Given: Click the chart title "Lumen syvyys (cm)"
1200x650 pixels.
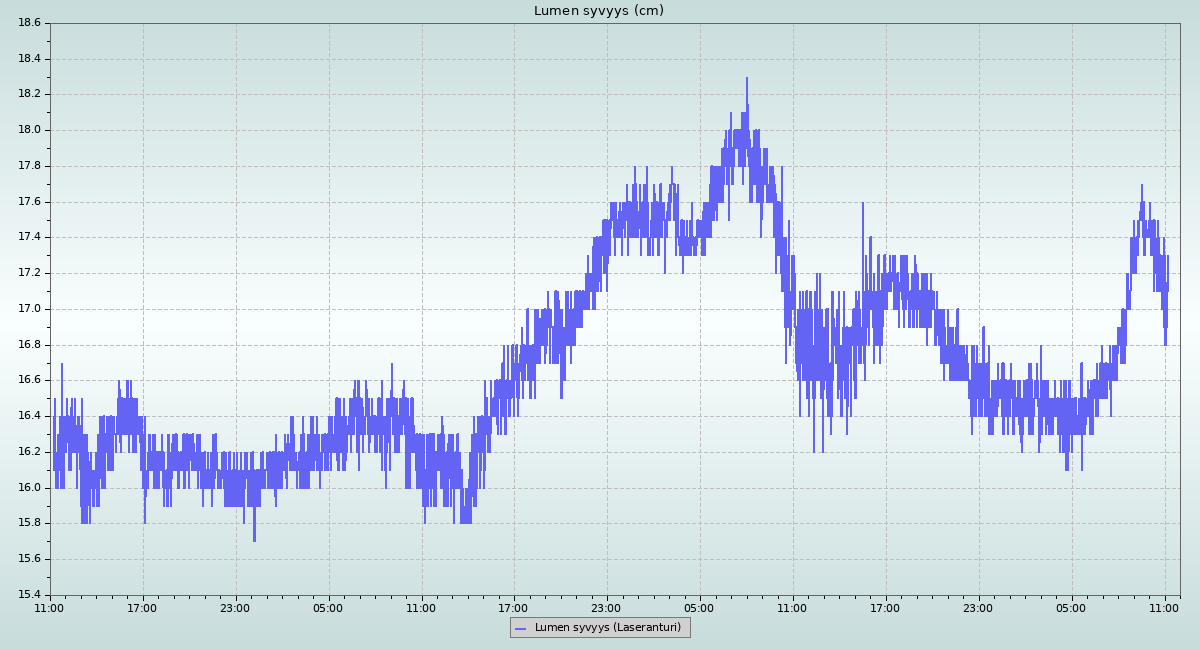Looking at the screenshot, I should coord(598,11).
